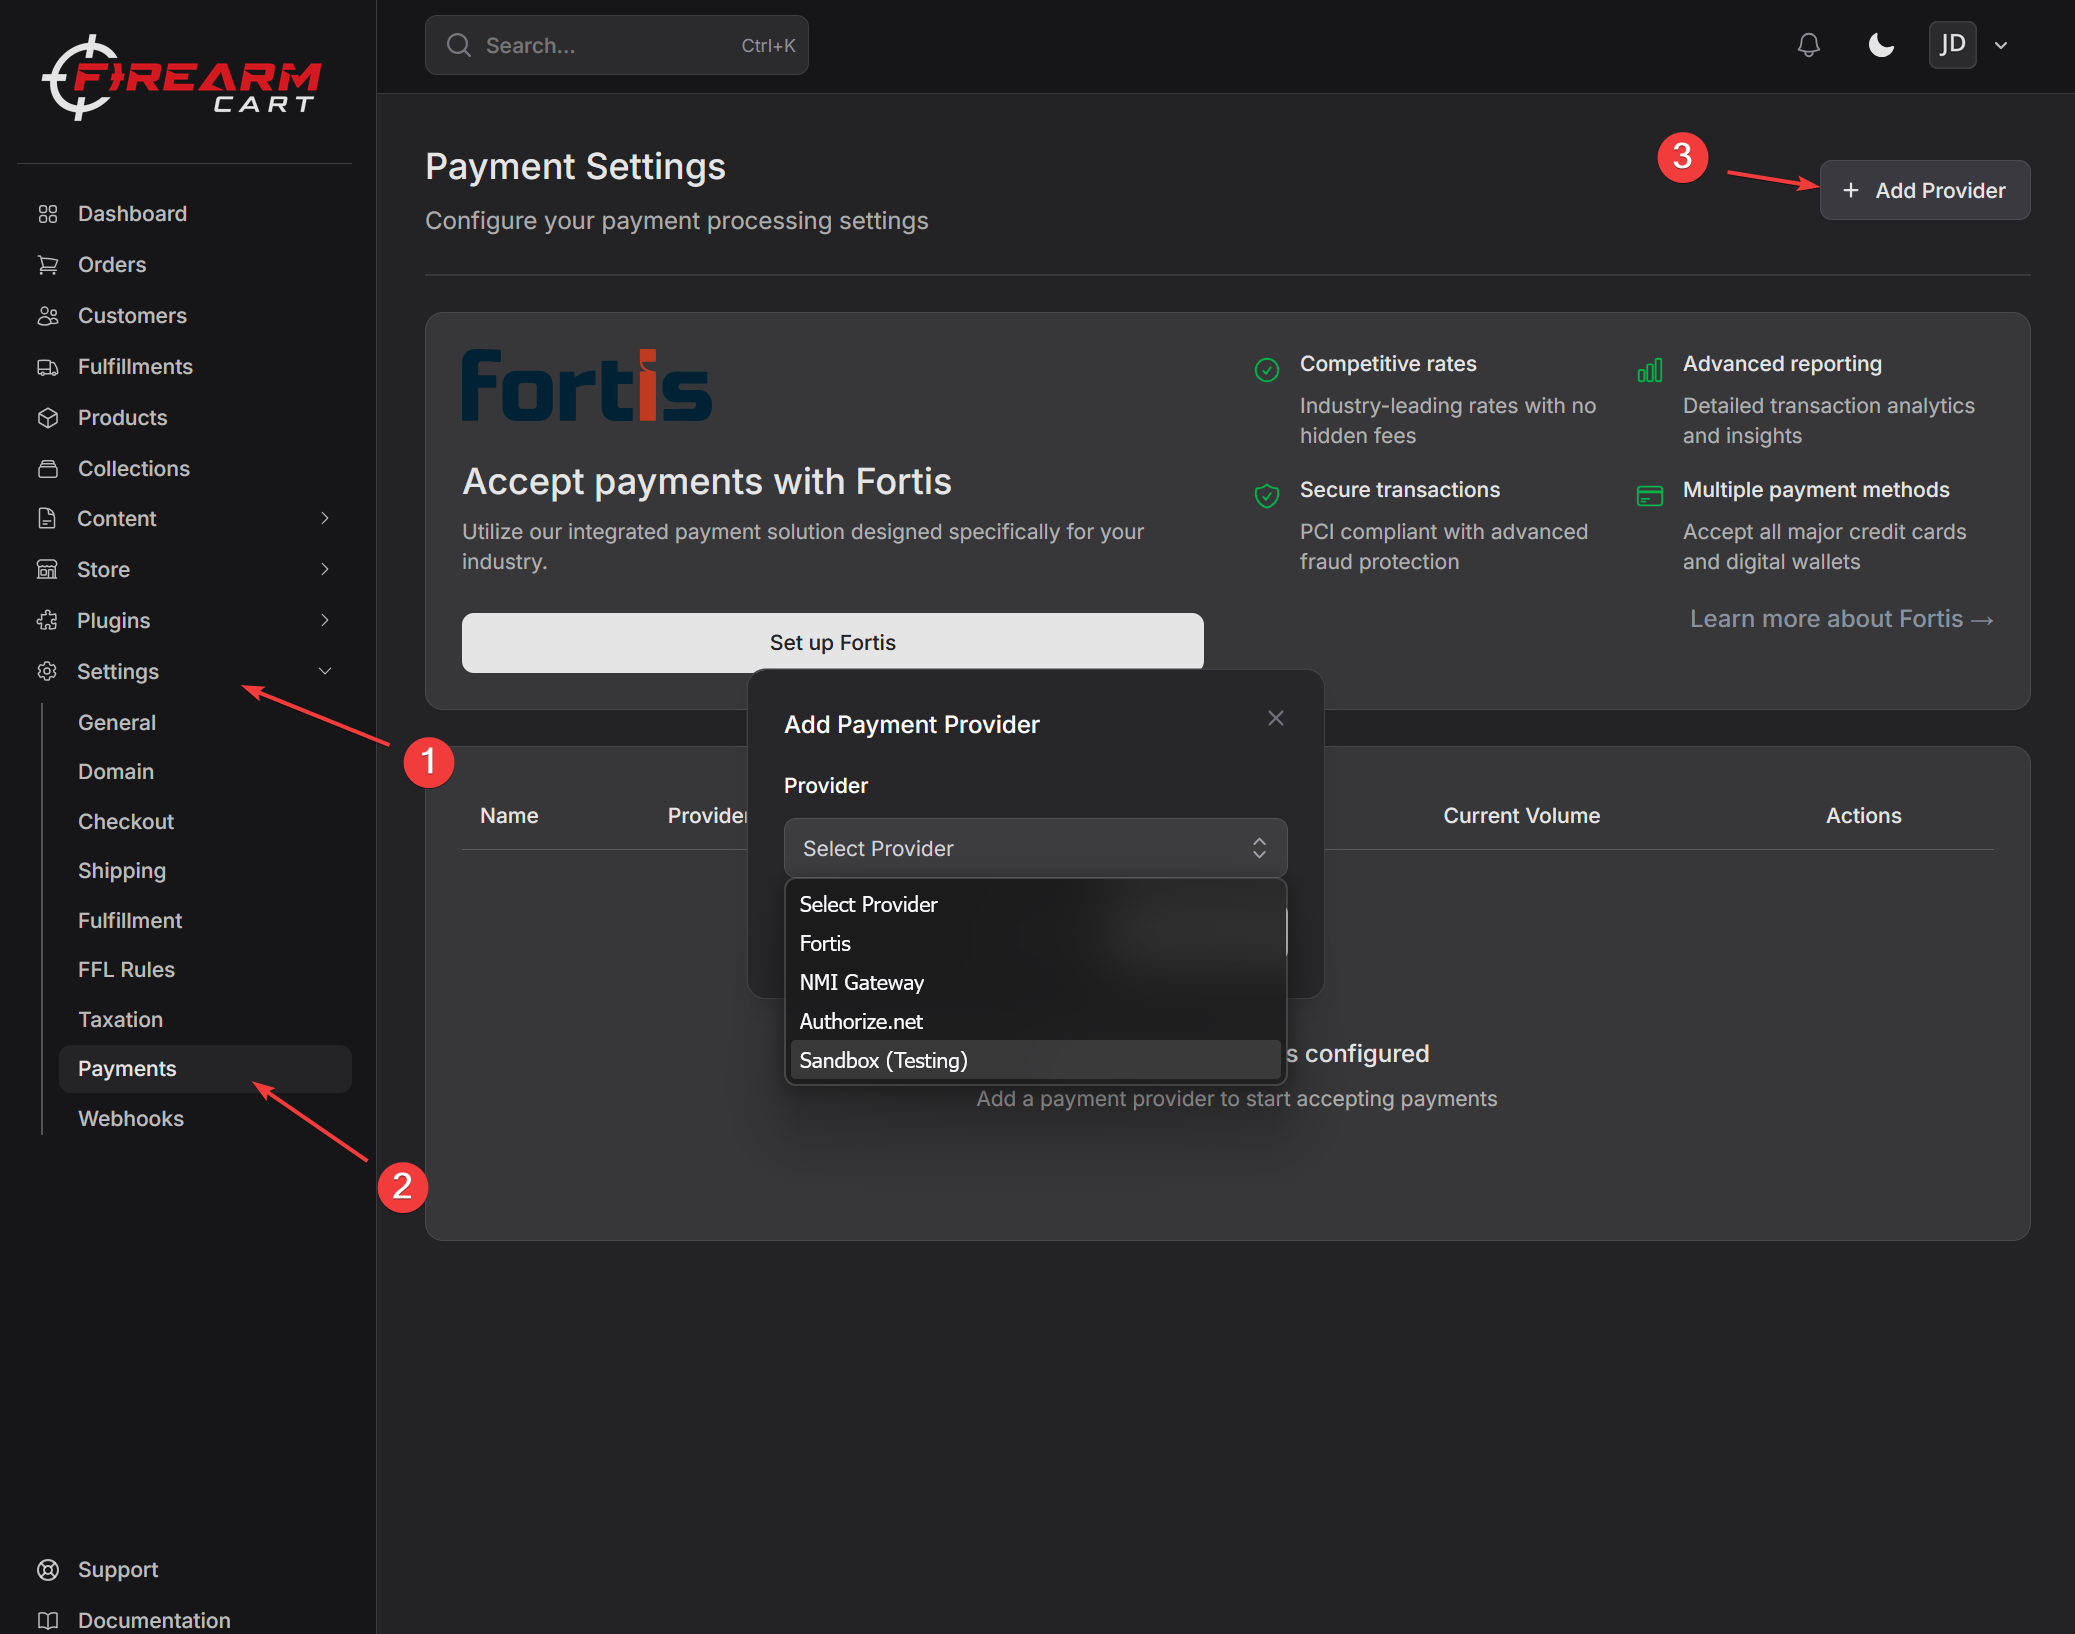Click the Collections icon in sidebar
2075x1634 pixels.
47,469
